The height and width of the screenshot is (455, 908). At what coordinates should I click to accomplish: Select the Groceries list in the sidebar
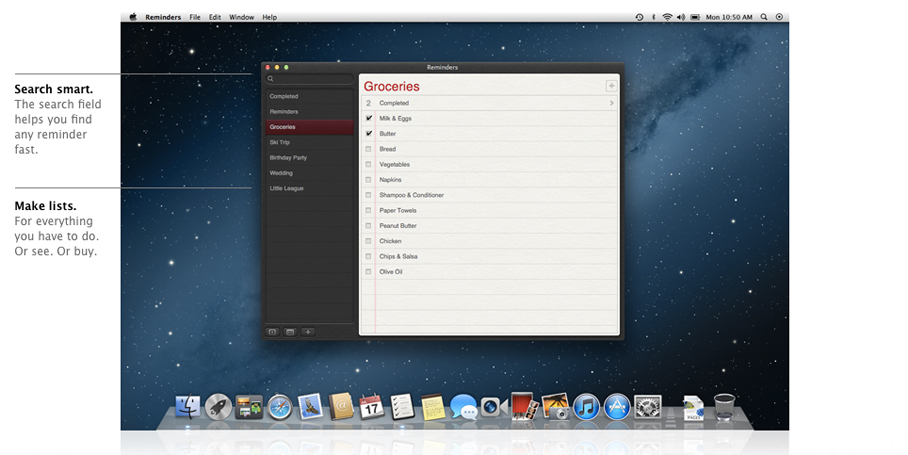309,127
